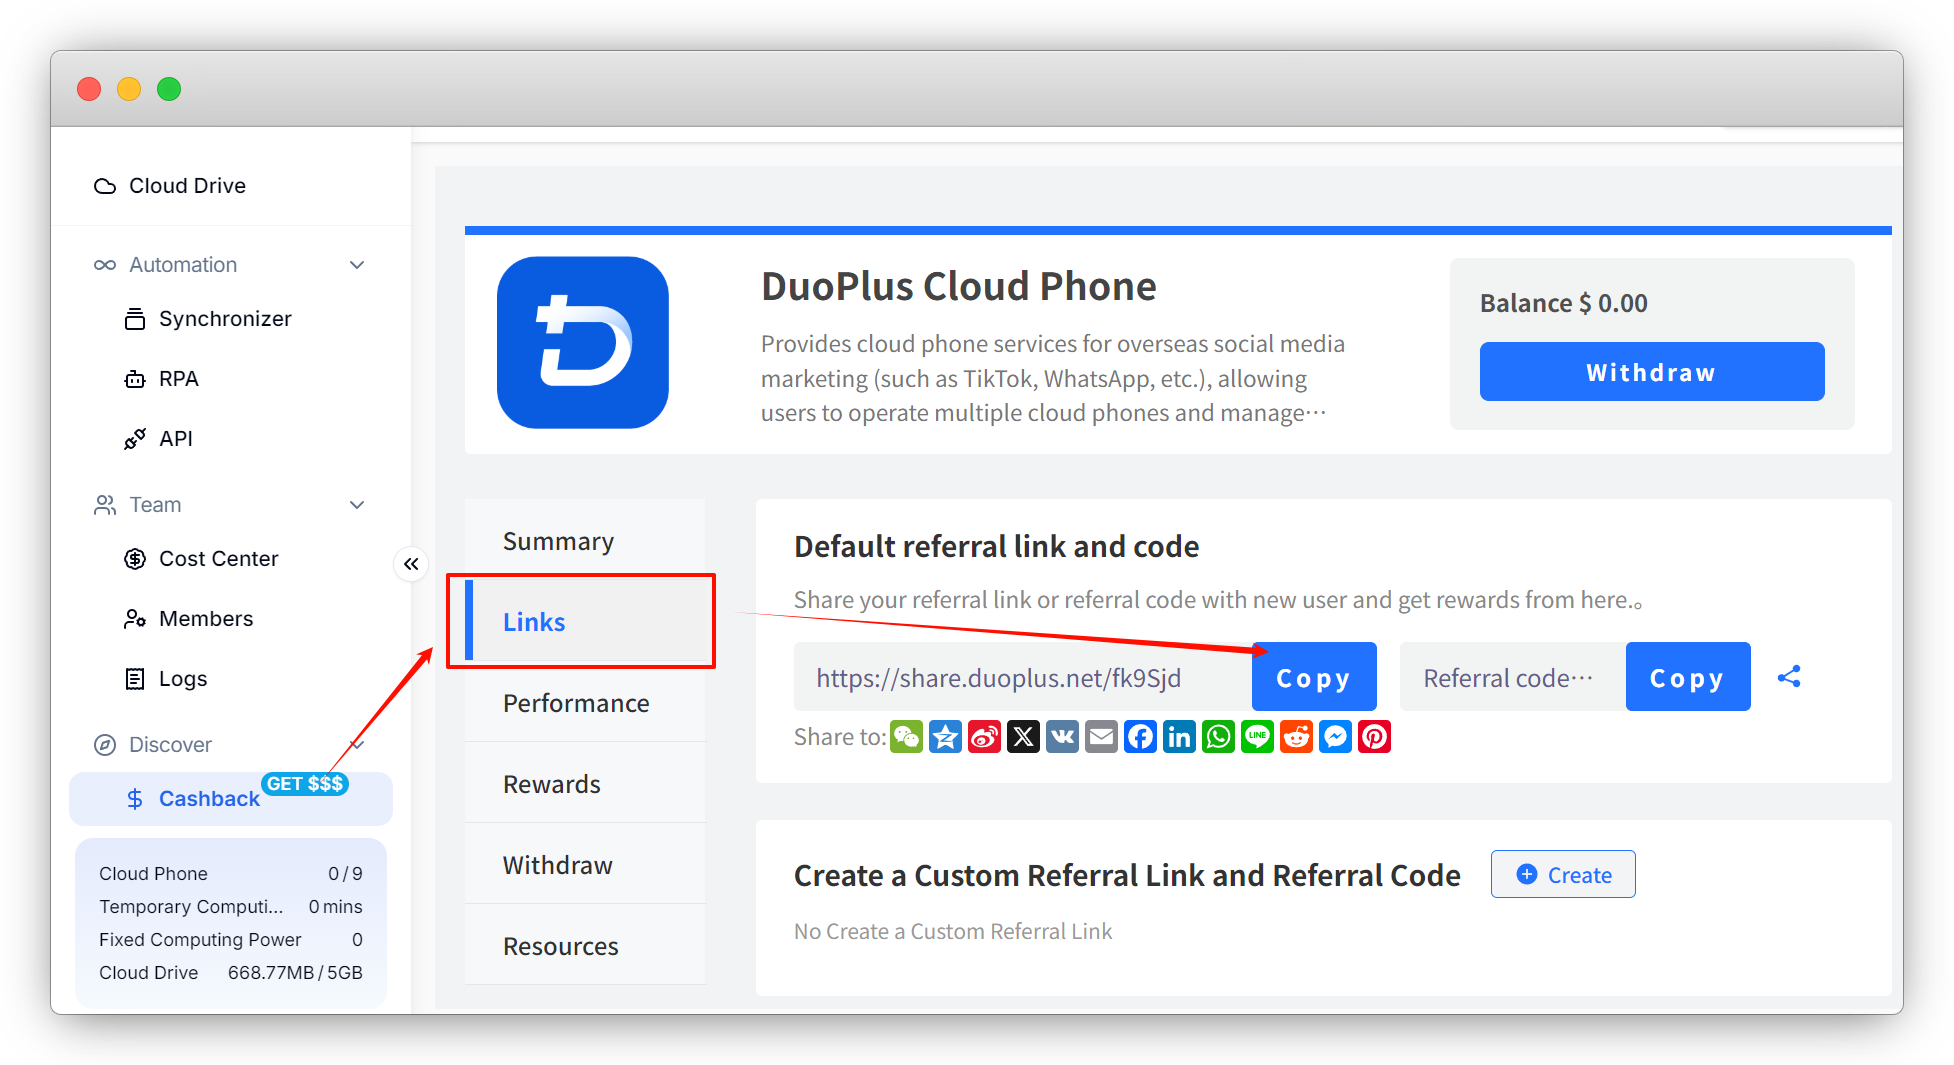Switch to the Summary tab

pyautogui.click(x=585, y=541)
